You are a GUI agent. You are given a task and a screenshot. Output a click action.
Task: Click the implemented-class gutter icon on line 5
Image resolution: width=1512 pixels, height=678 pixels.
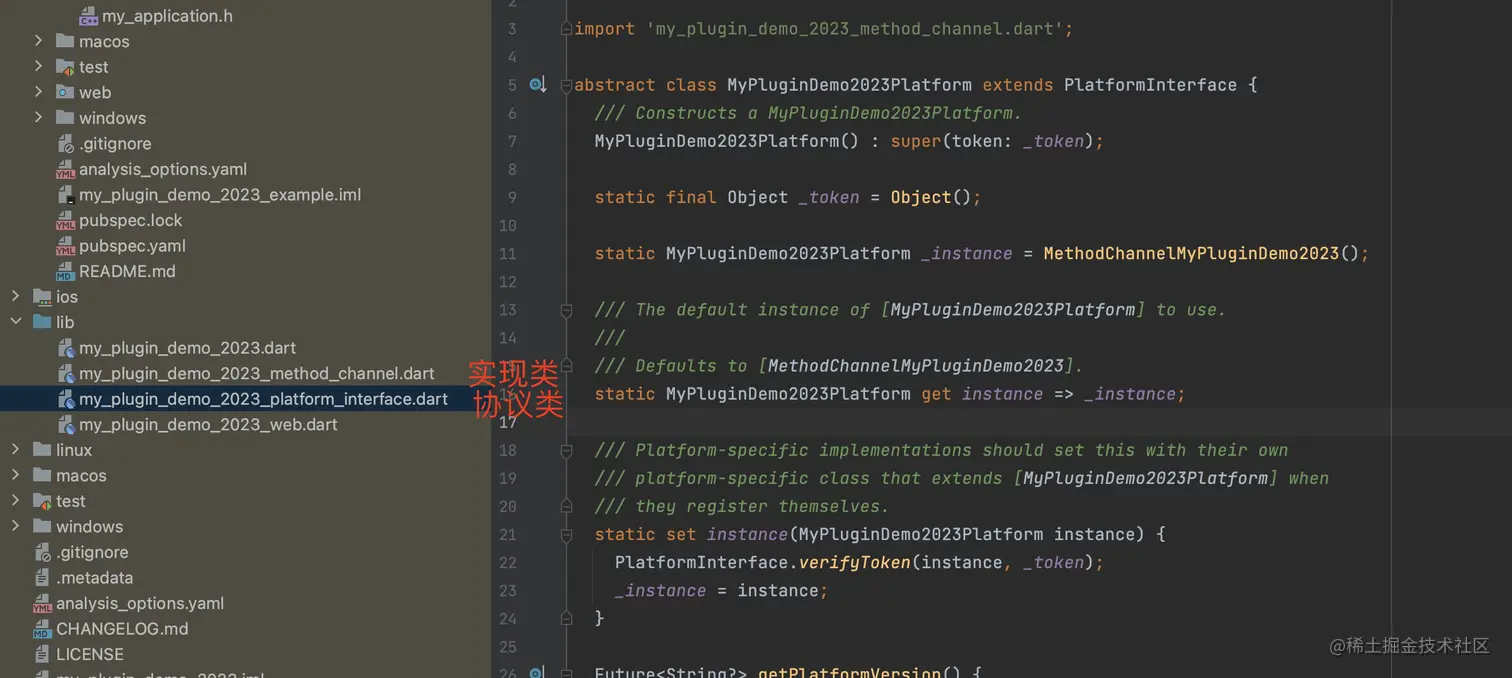click(537, 85)
